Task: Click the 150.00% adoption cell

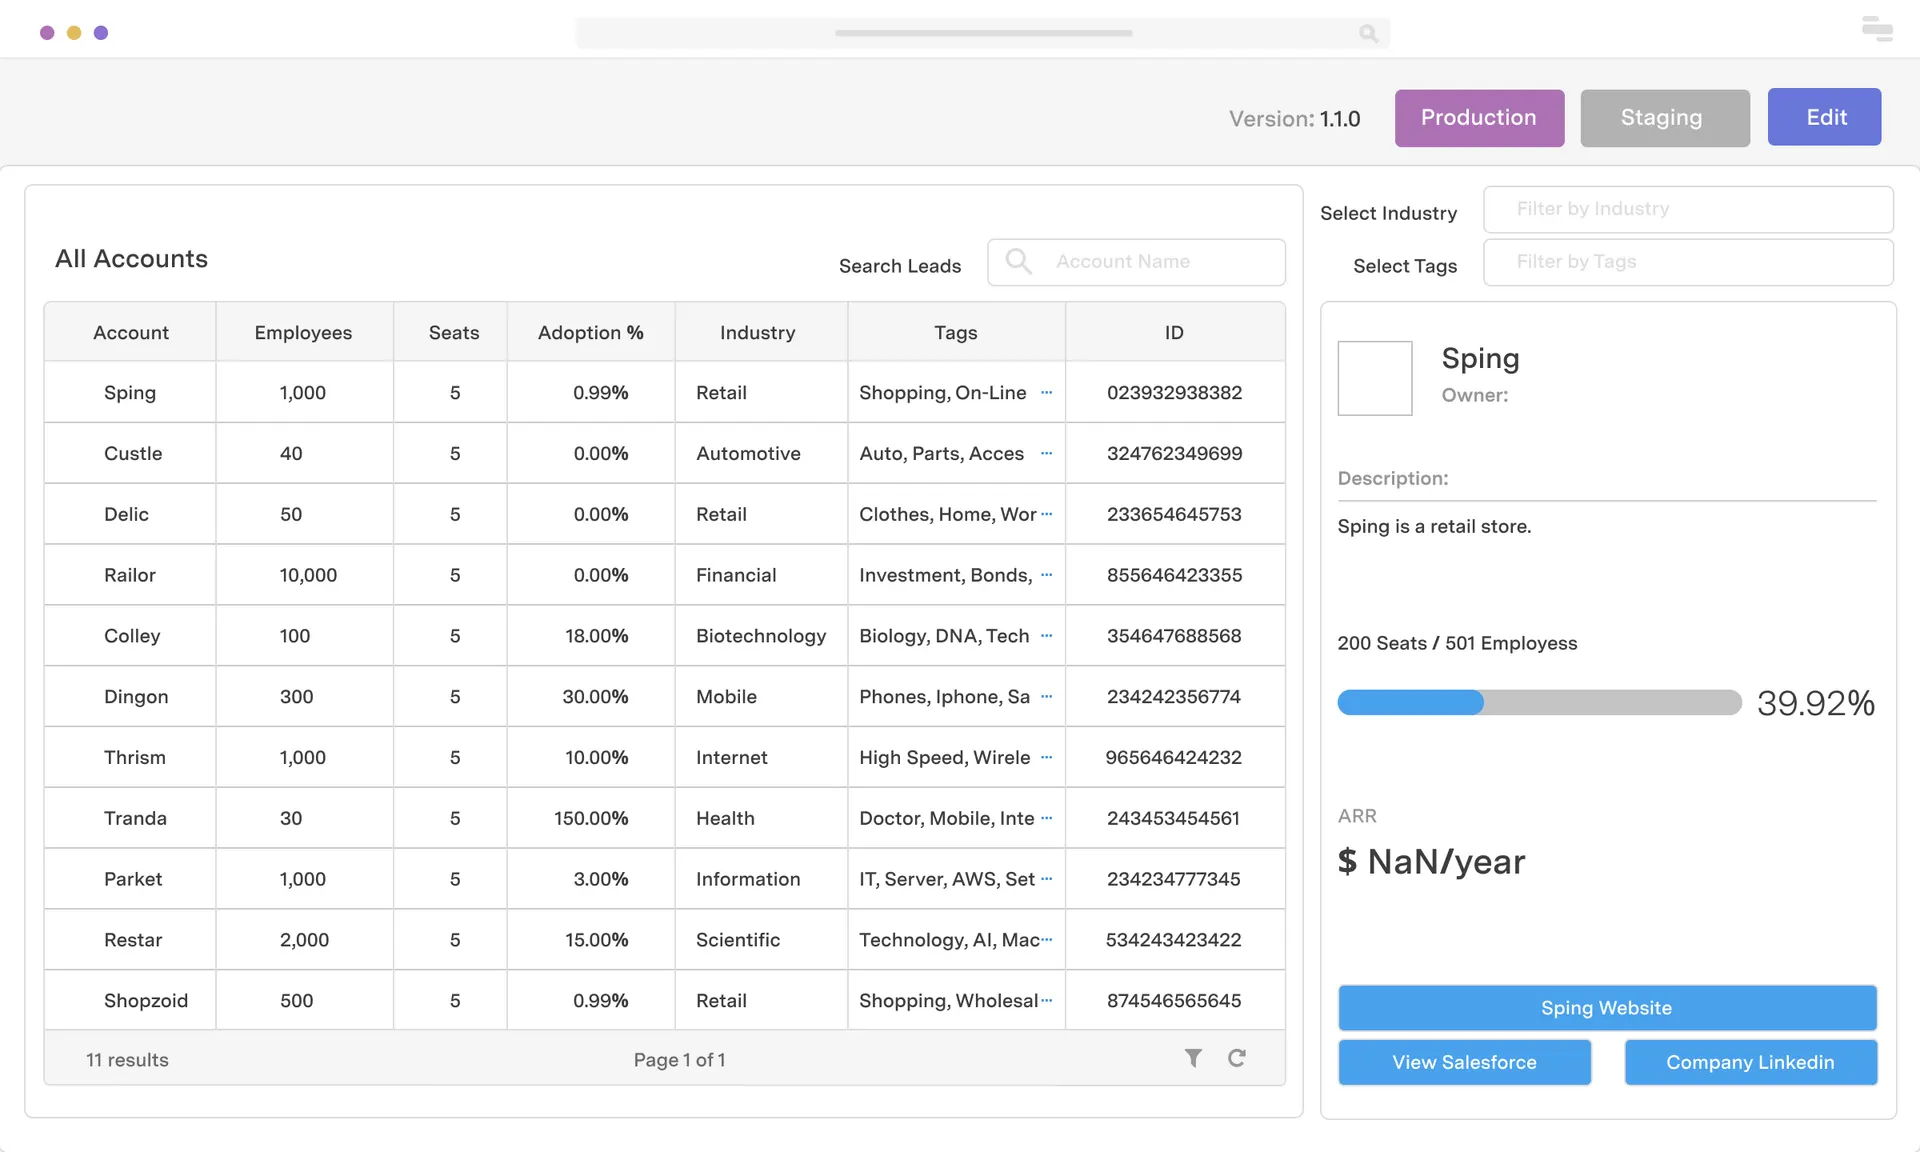Action: tap(591, 818)
